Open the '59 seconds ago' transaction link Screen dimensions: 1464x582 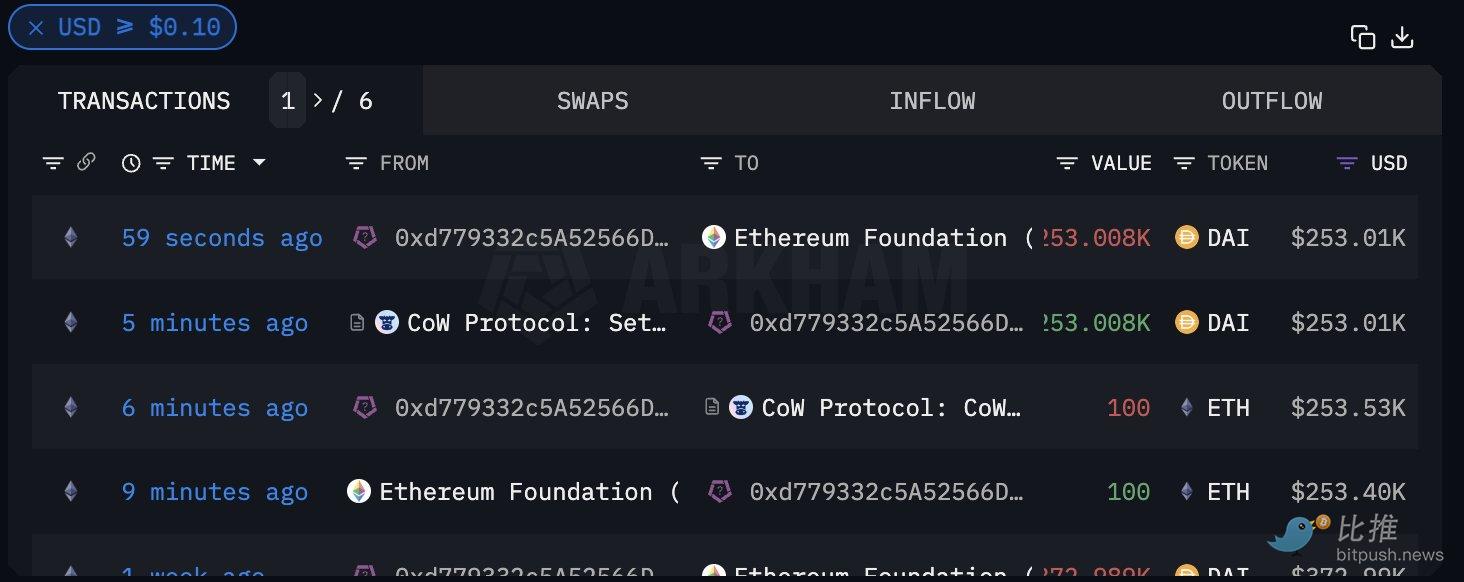[222, 238]
